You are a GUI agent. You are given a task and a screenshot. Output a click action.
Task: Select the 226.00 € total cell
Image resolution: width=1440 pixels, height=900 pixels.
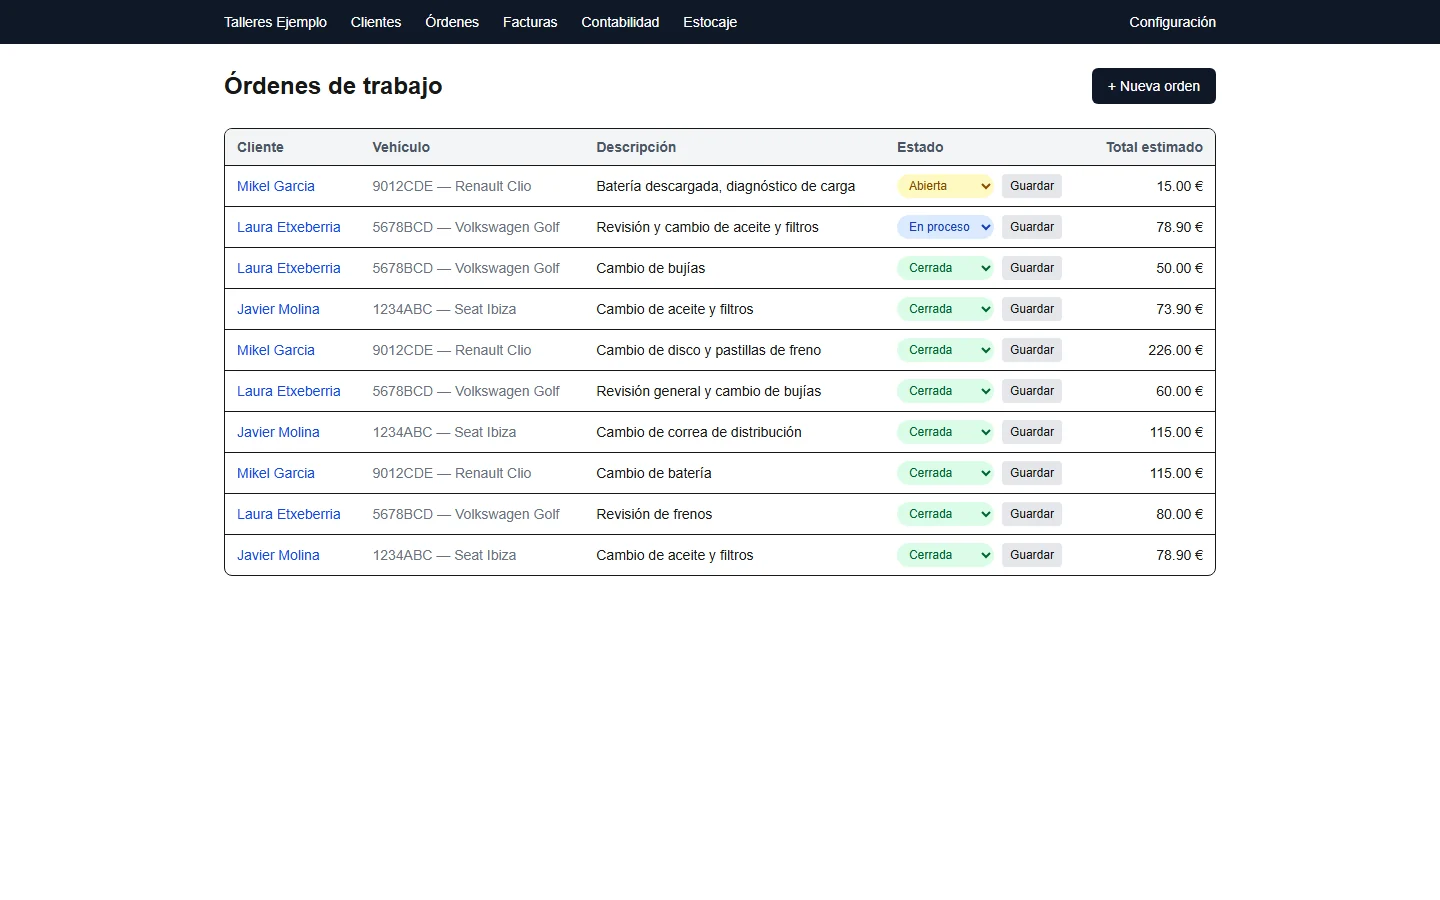click(x=1175, y=350)
